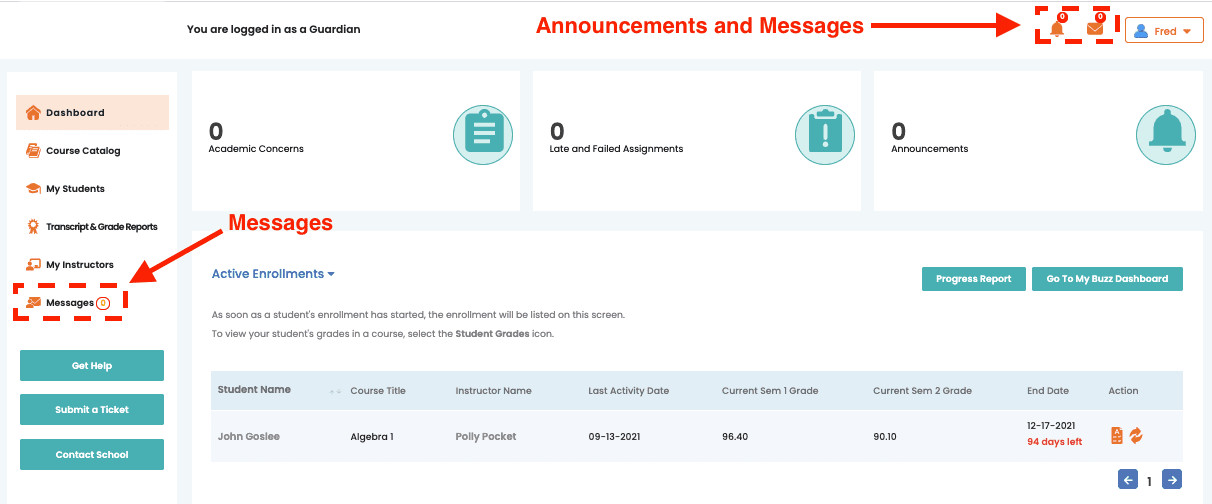Select page number 1 in pagination
1212x504 pixels.
pos(1150,481)
